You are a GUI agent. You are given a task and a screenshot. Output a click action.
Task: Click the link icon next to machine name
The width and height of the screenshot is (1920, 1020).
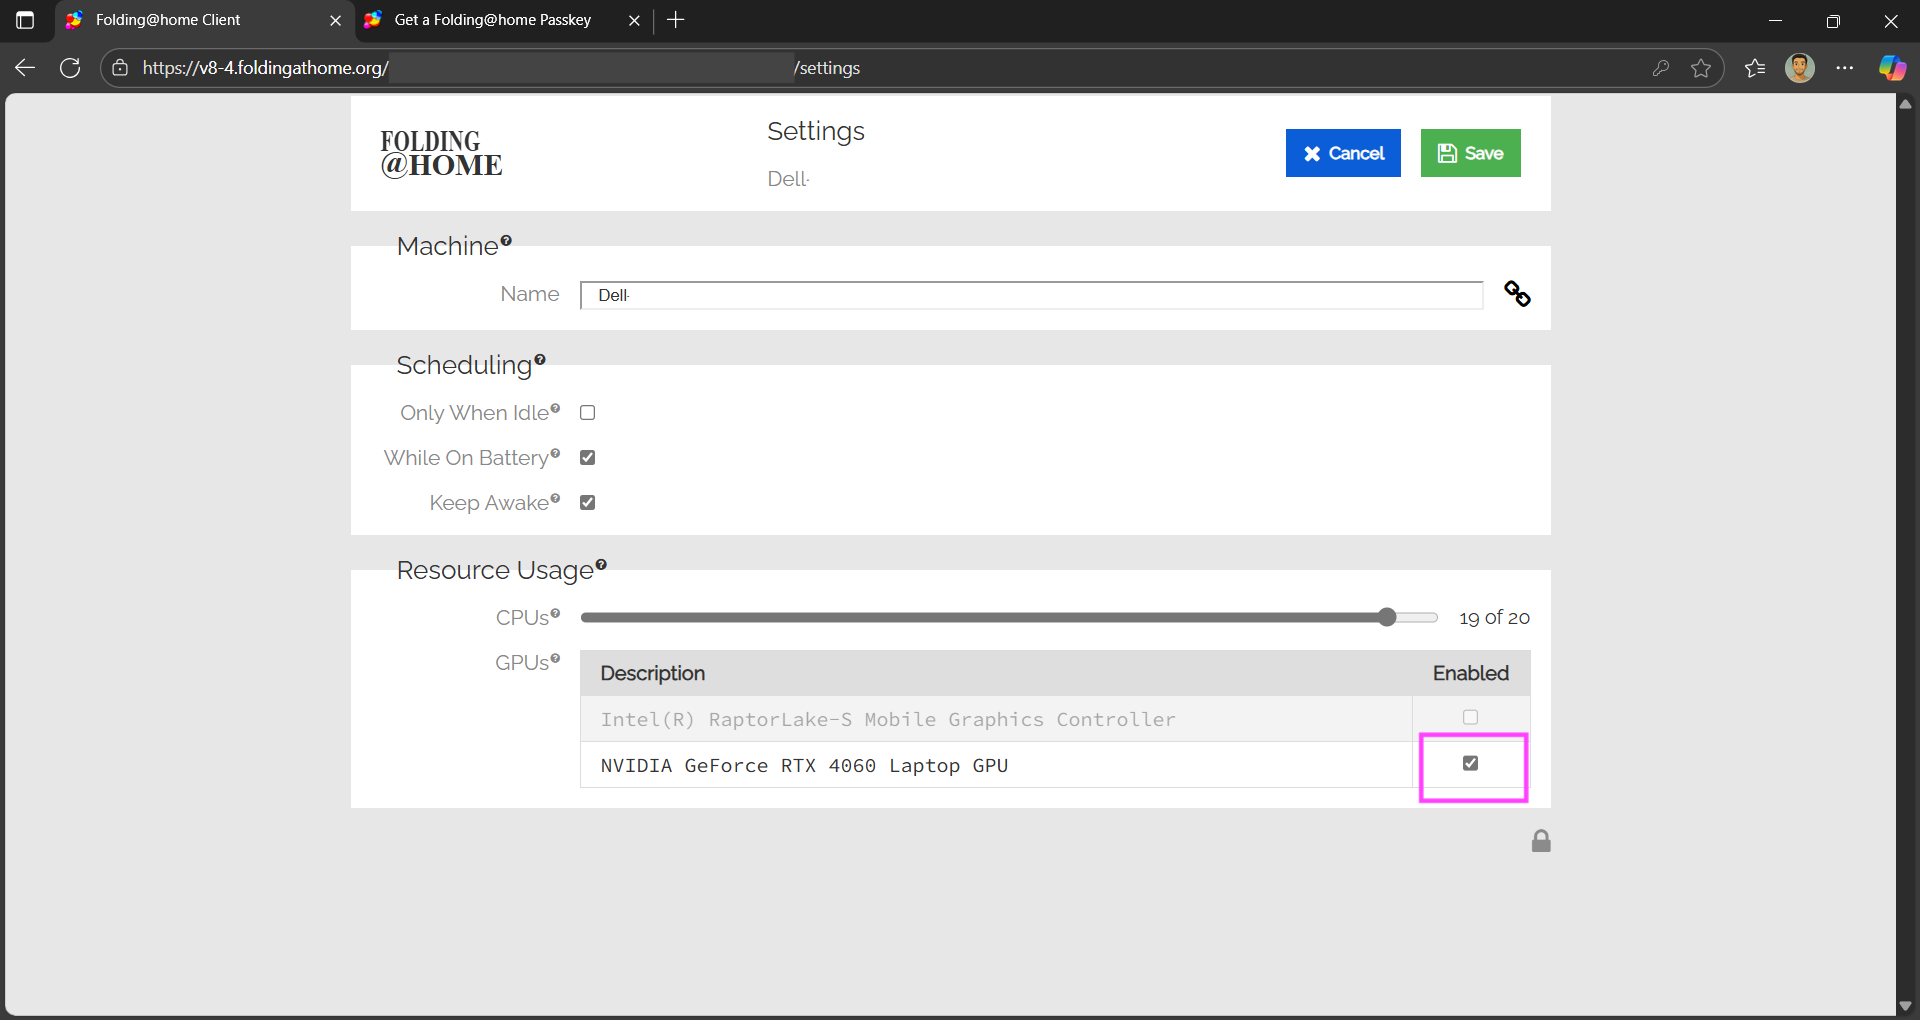point(1517,294)
